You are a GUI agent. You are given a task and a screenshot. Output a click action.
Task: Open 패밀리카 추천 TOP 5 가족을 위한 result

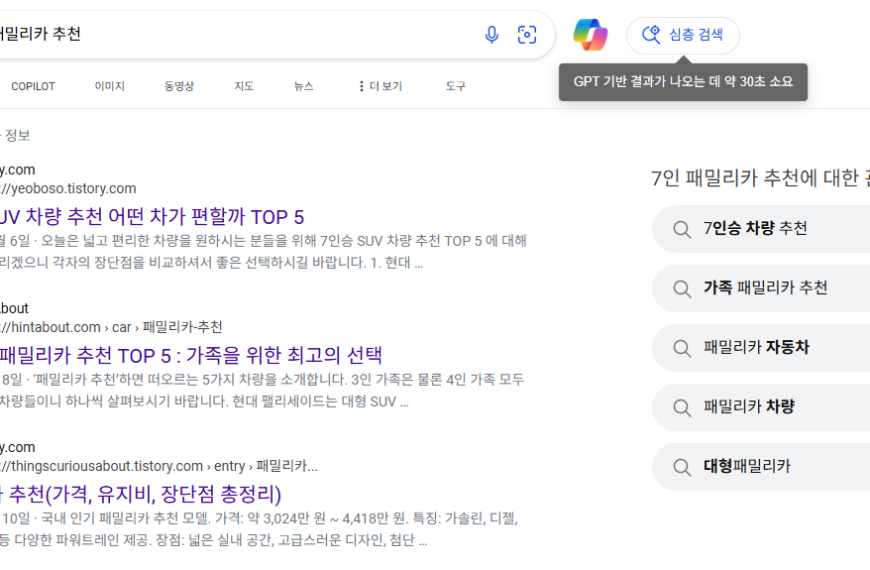pyautogui.click(x=191, y=355)
